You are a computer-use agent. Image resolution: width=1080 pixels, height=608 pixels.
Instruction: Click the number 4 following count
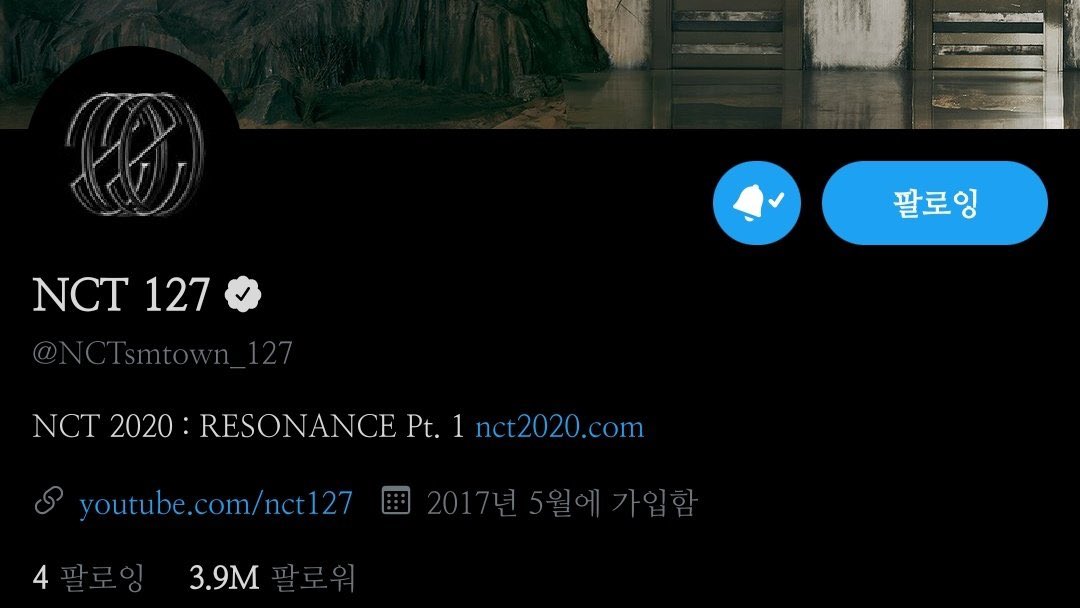(x=41, y=577)
